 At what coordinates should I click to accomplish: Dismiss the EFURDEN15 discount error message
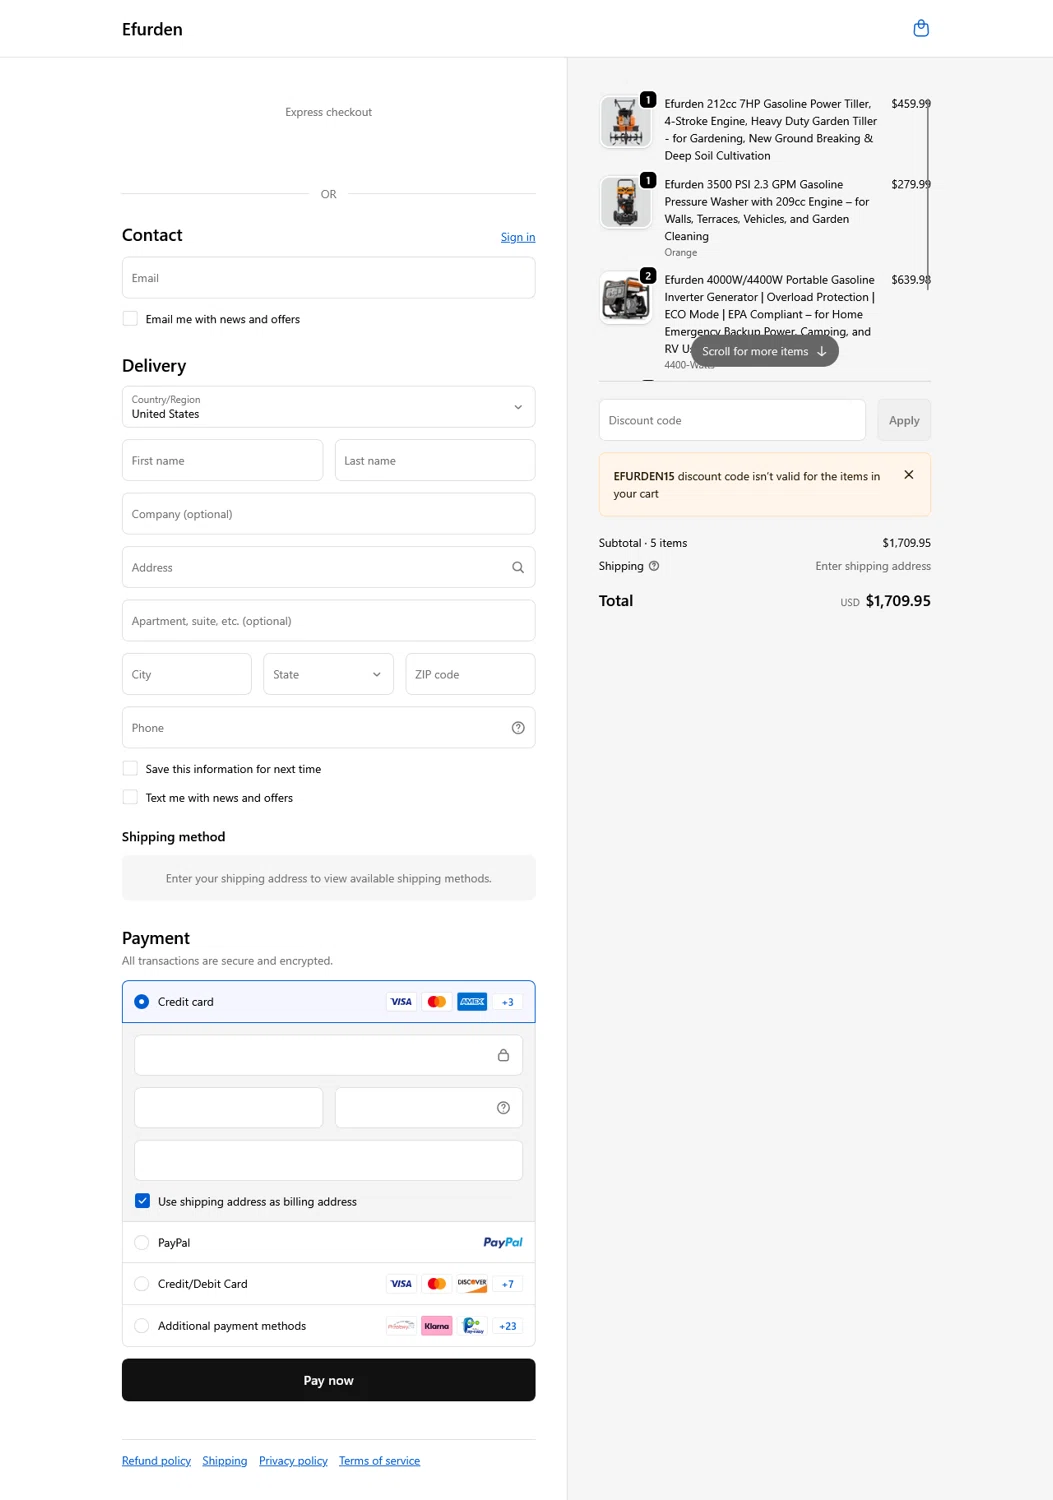909,475
